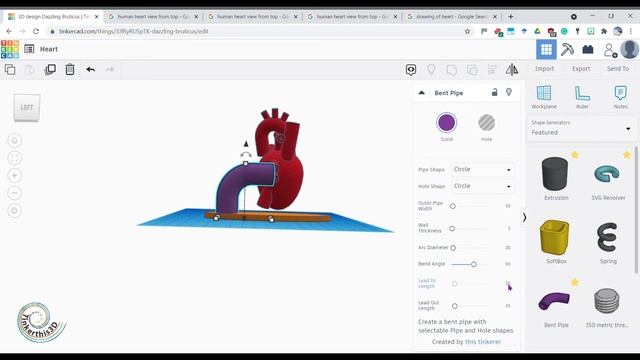Open the Blocks pickaxe mode

click(x=567, y=50)
